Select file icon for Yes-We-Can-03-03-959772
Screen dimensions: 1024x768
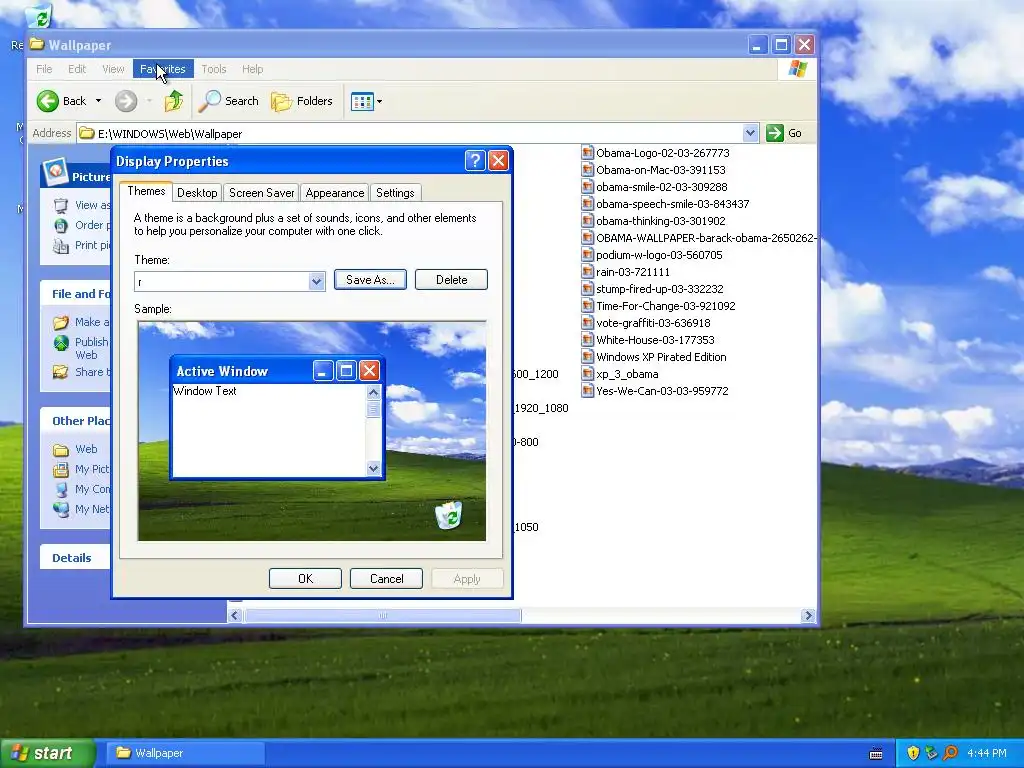(x=587, y=391)
